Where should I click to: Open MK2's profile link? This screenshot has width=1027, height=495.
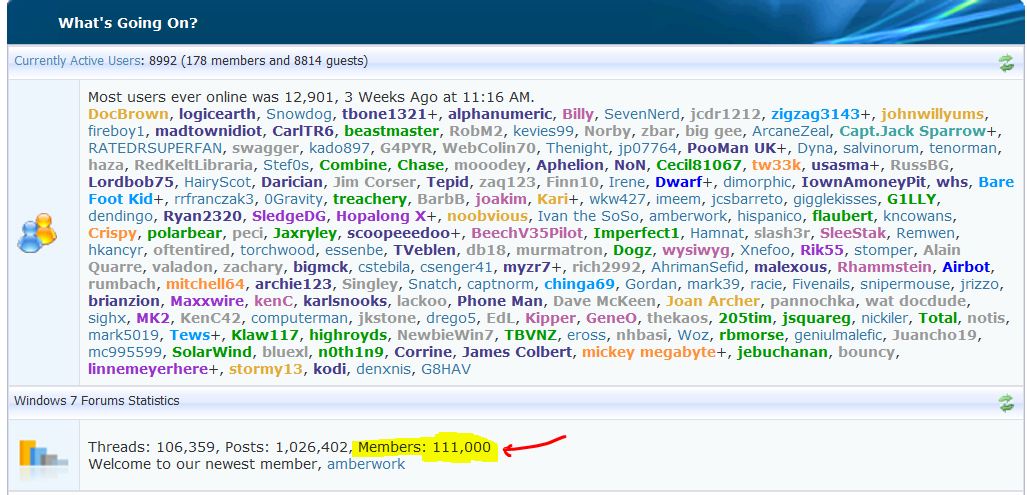(x=153, y=318)
